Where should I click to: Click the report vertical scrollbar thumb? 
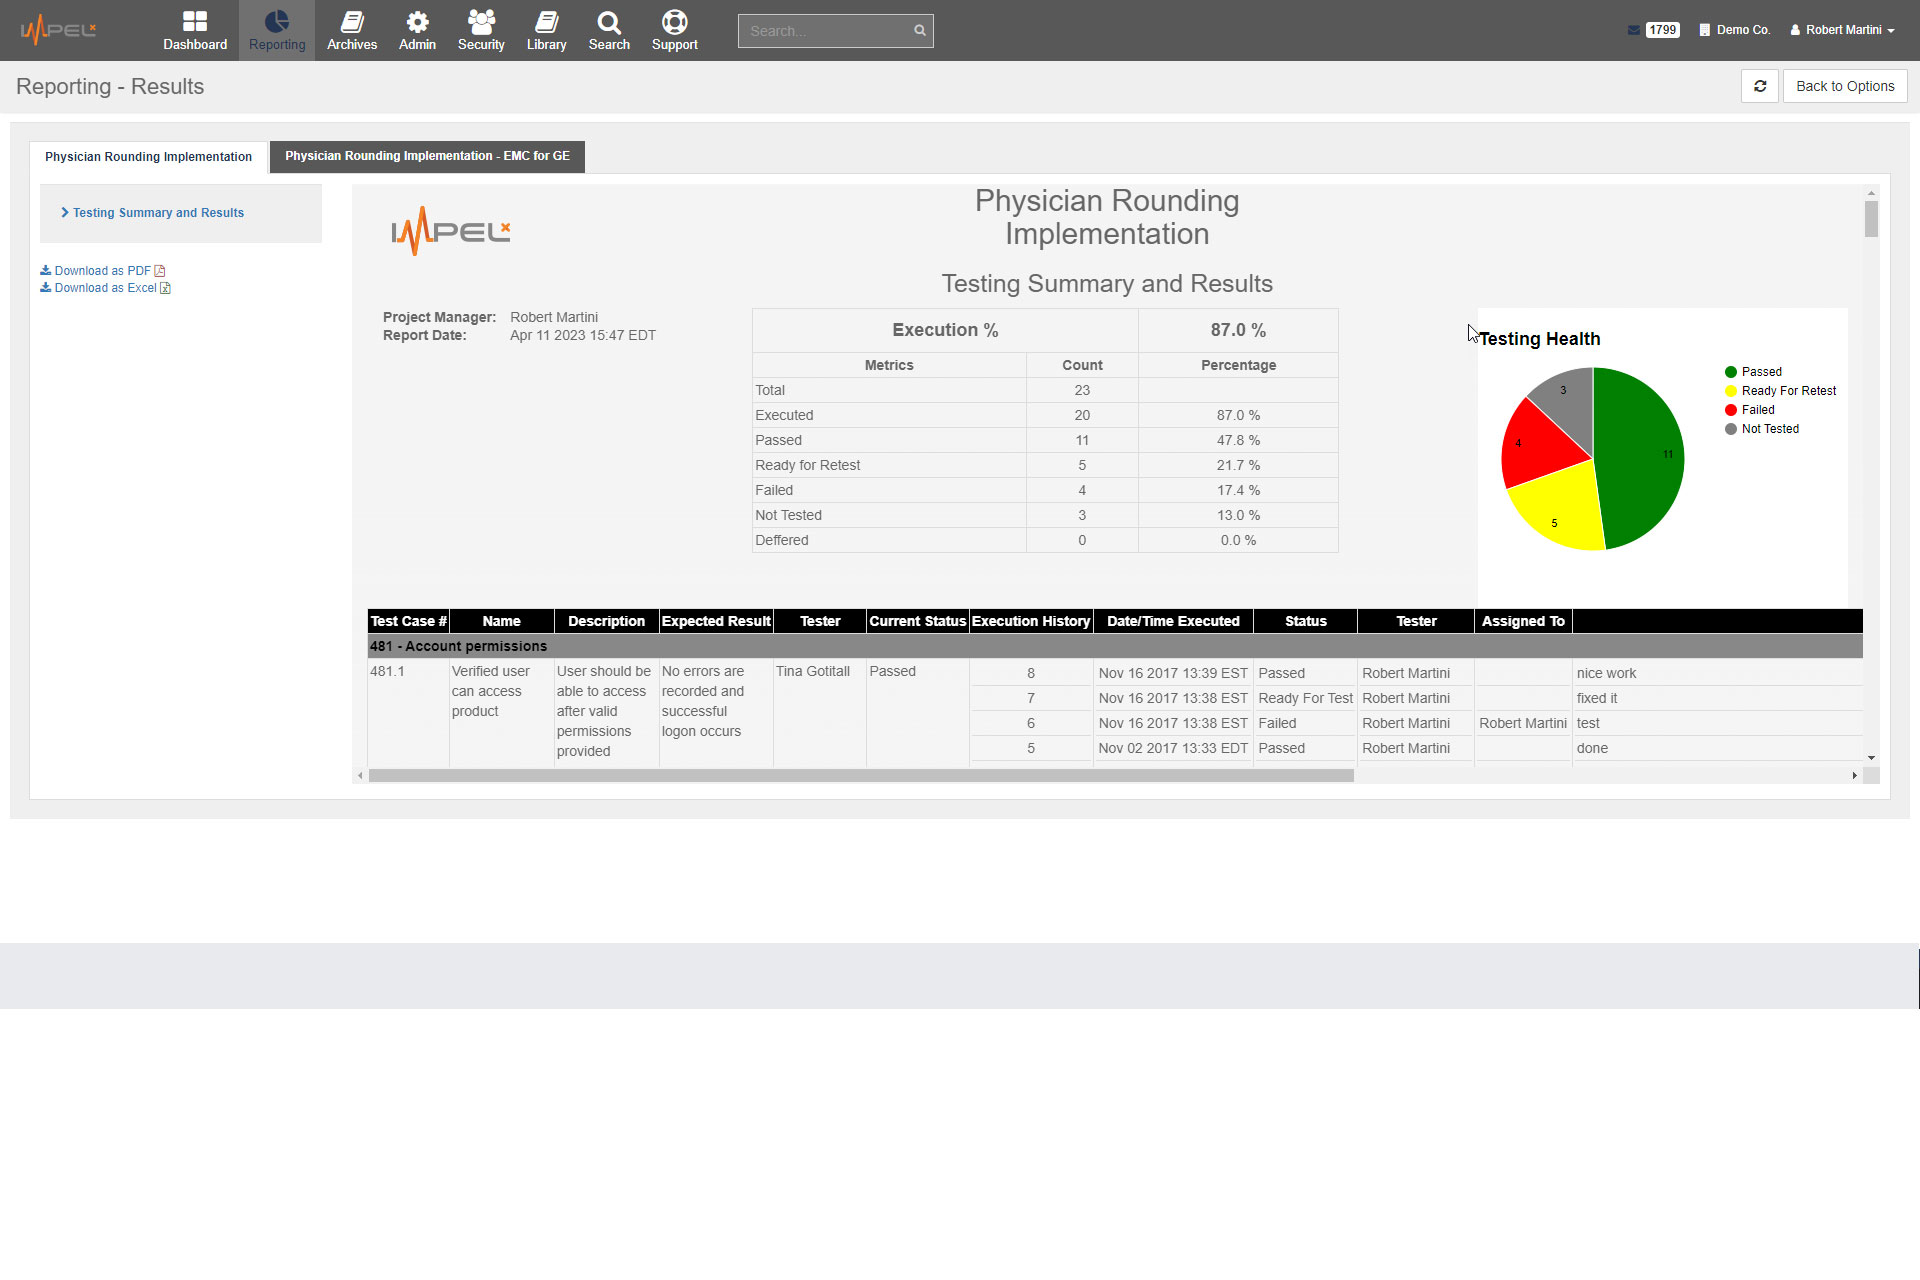(x=1871, y=219)
